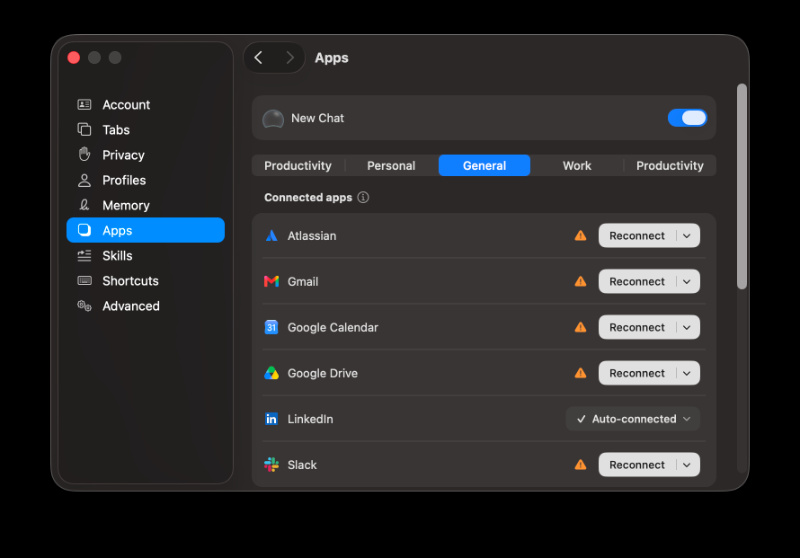Click the Gmail warning triangle
This screenshot has width=800, height=558.
pos(581,282)
